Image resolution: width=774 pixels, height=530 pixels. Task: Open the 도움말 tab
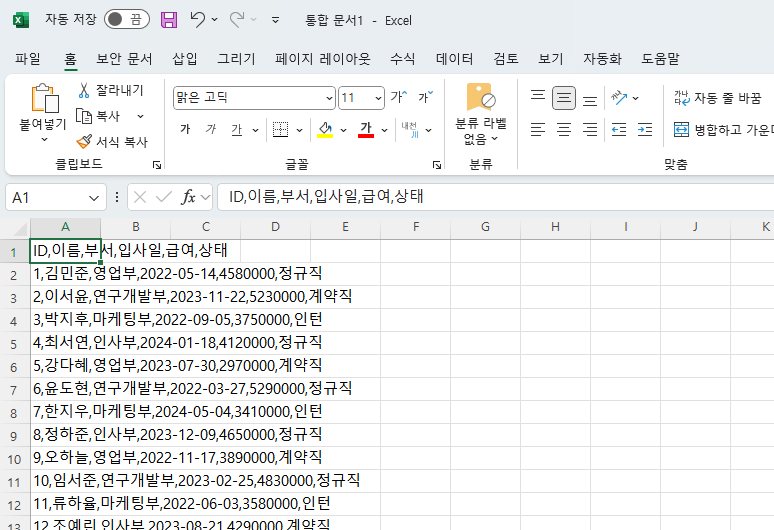660,59
